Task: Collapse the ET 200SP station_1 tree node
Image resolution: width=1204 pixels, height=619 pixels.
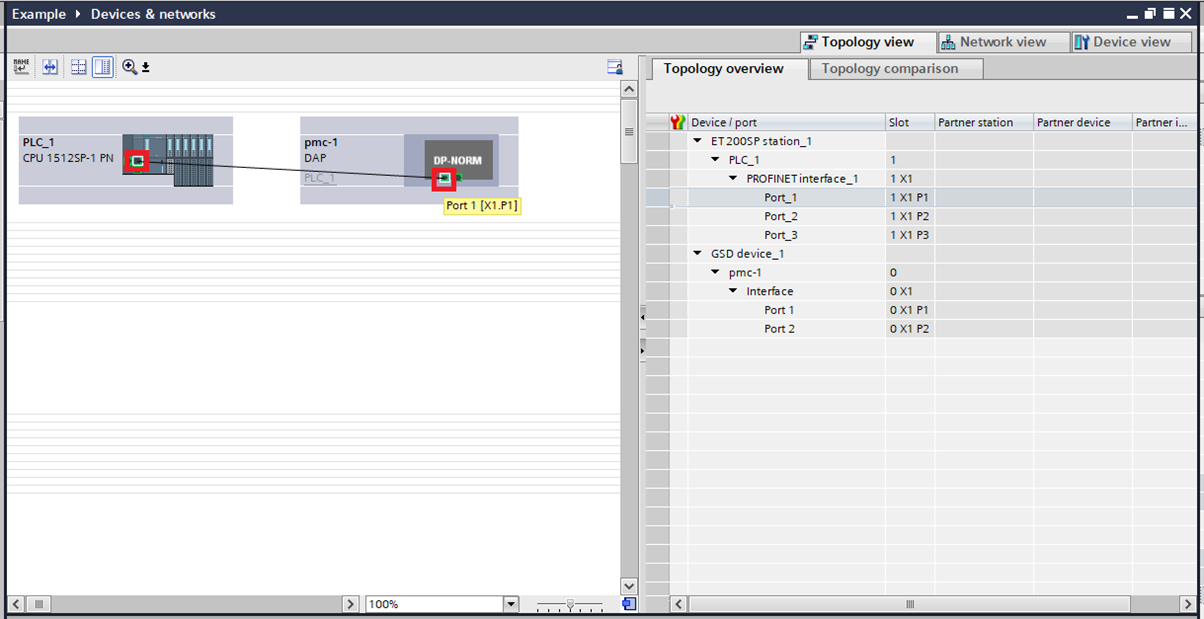Action: click(697, 140)
